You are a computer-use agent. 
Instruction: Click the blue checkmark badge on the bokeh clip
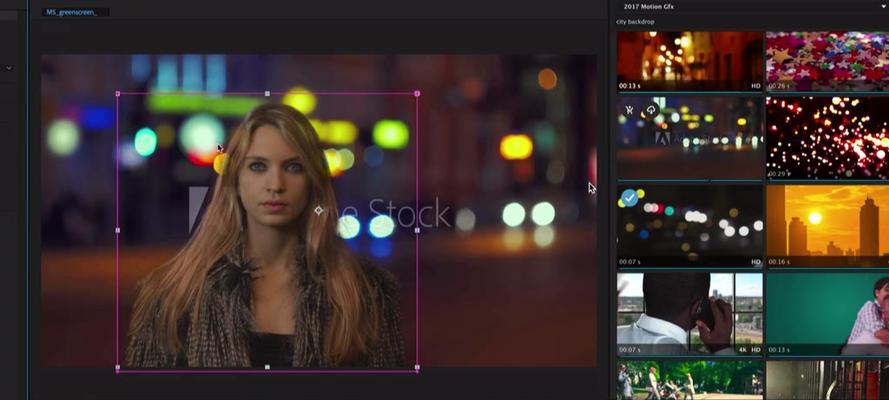[x=629, y=198]
